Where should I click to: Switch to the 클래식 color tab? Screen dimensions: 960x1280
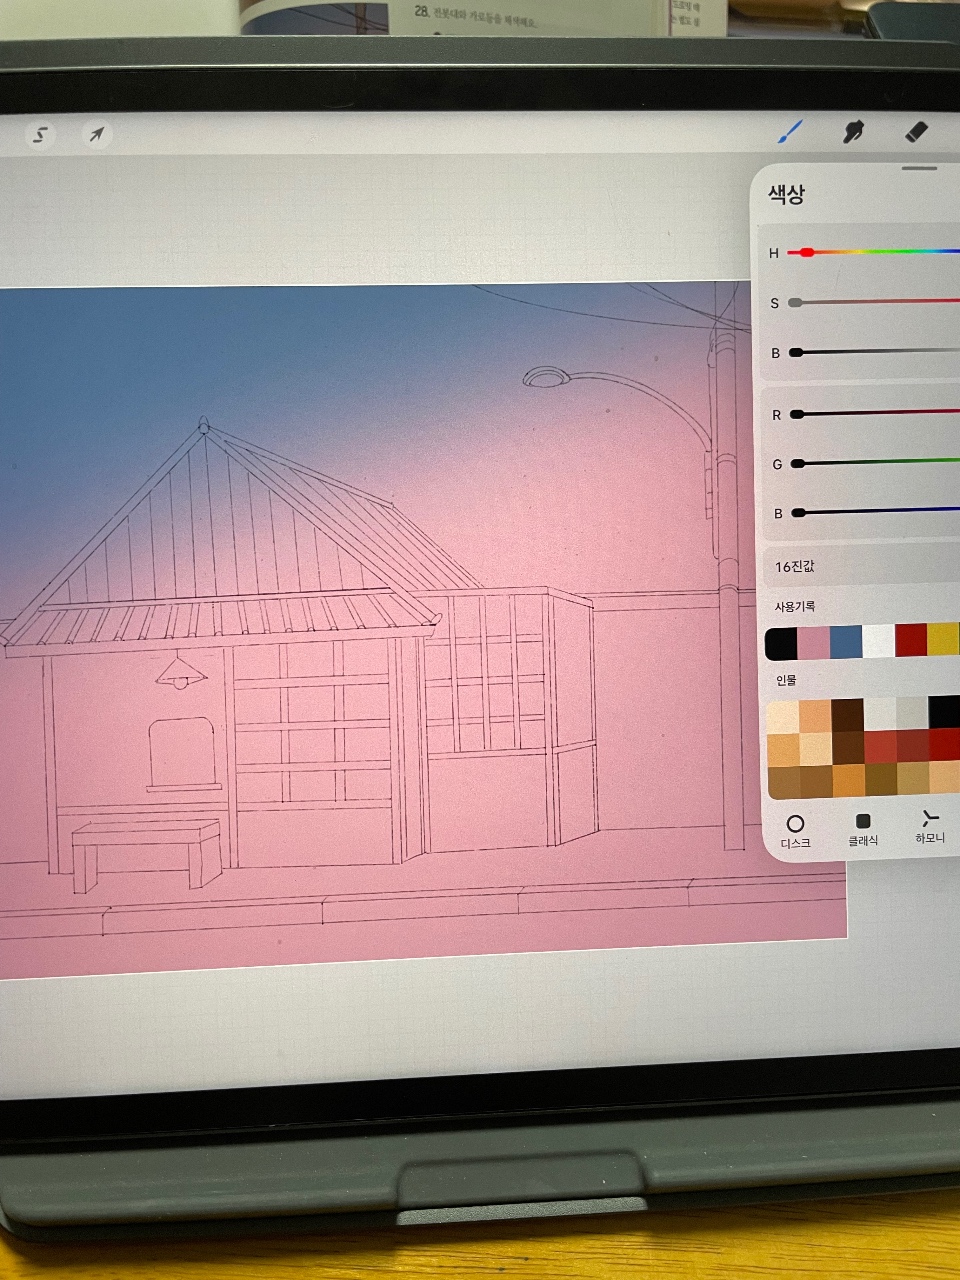pos(863,830)
